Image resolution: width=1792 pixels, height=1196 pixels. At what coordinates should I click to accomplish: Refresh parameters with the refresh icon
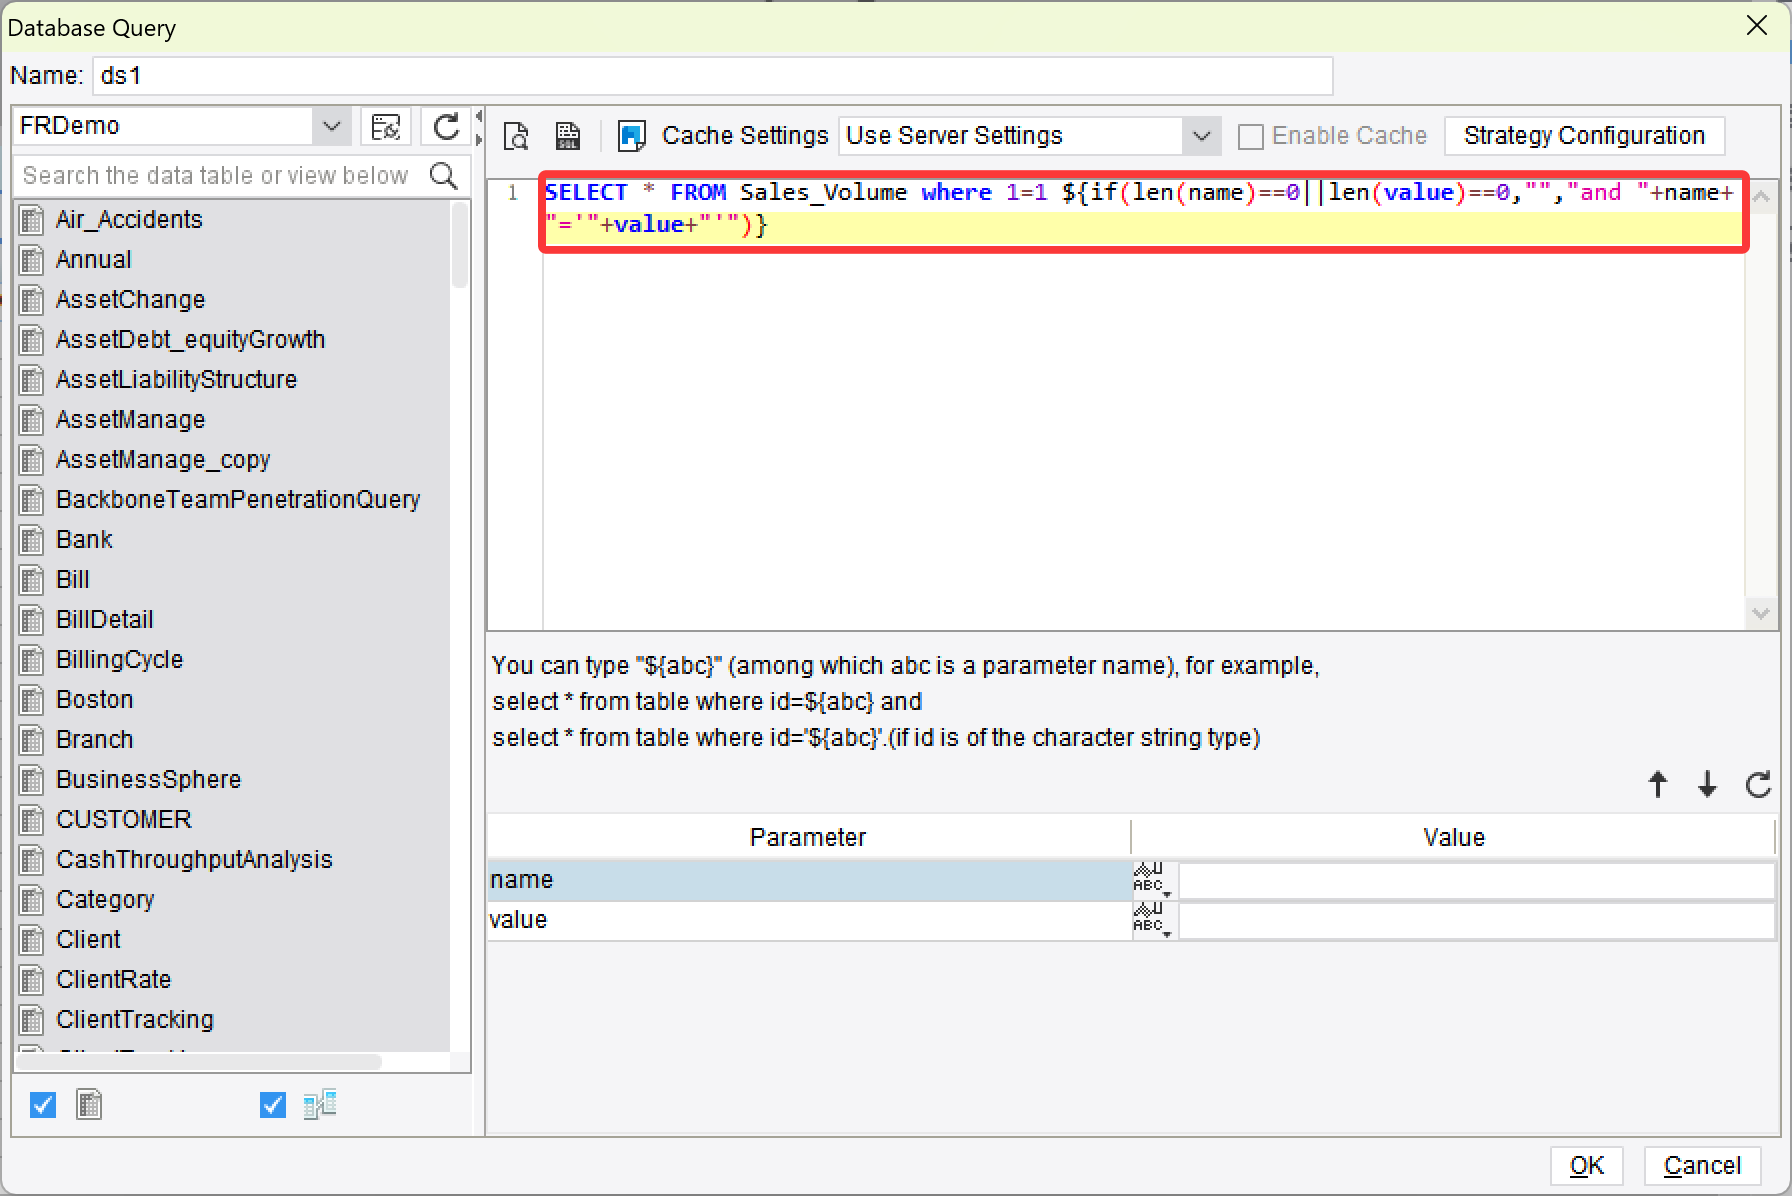1757,785
